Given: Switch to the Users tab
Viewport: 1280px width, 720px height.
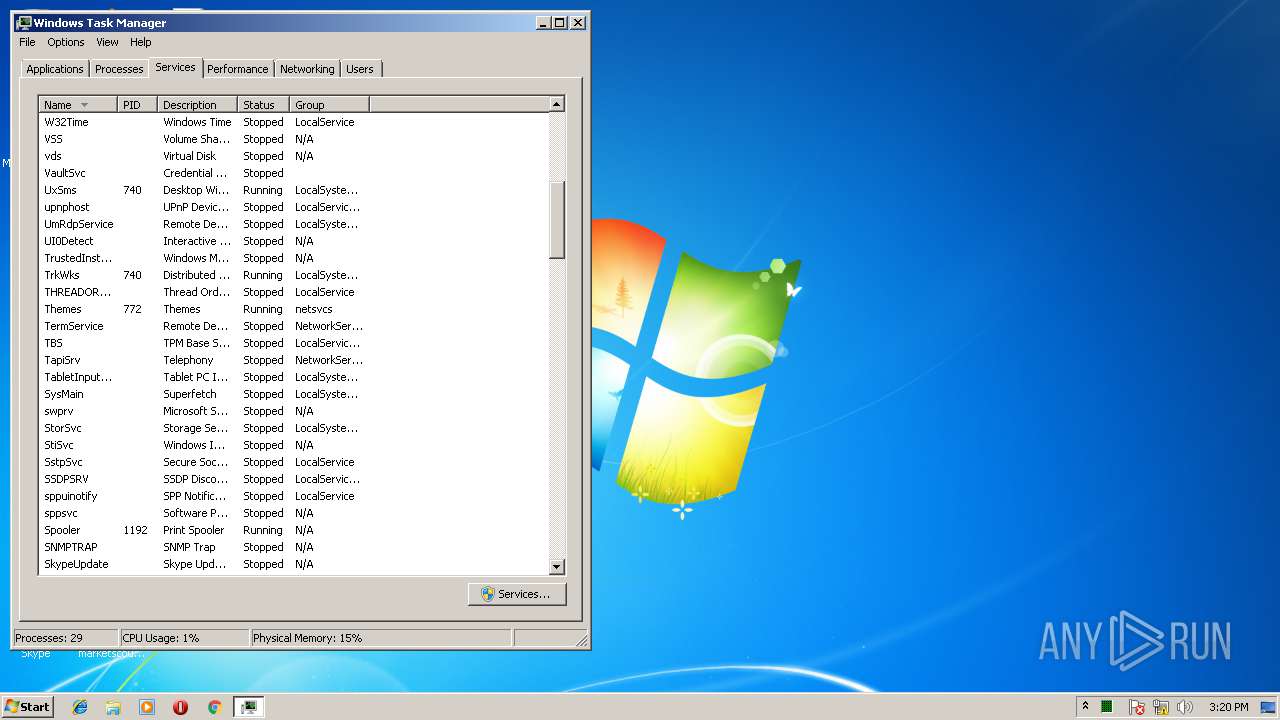Looking at the screenshot, I should [360, 69].
